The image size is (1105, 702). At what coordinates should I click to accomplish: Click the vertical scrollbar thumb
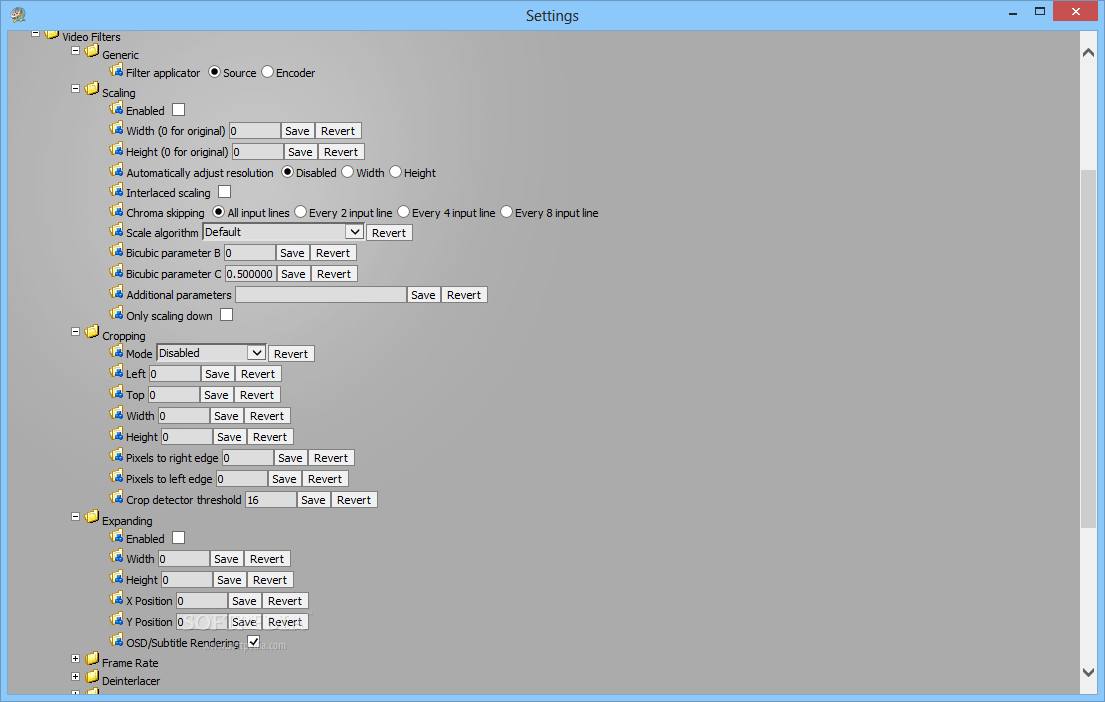tap(1088, 348)
